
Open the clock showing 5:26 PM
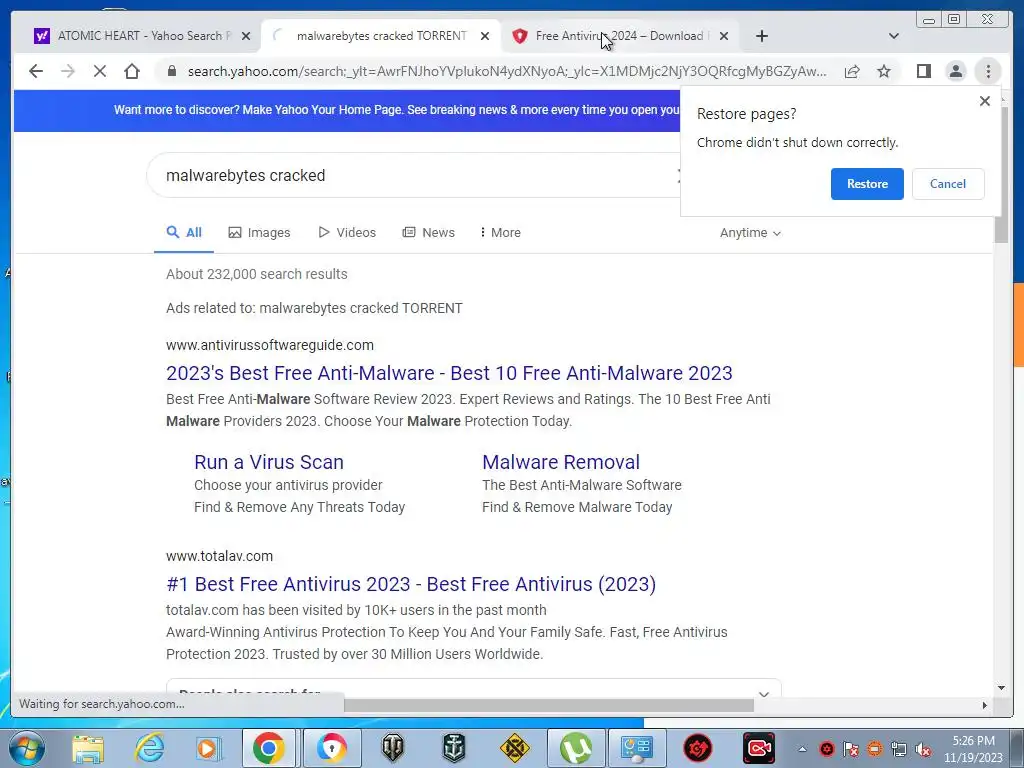click(x=974, y=749)
